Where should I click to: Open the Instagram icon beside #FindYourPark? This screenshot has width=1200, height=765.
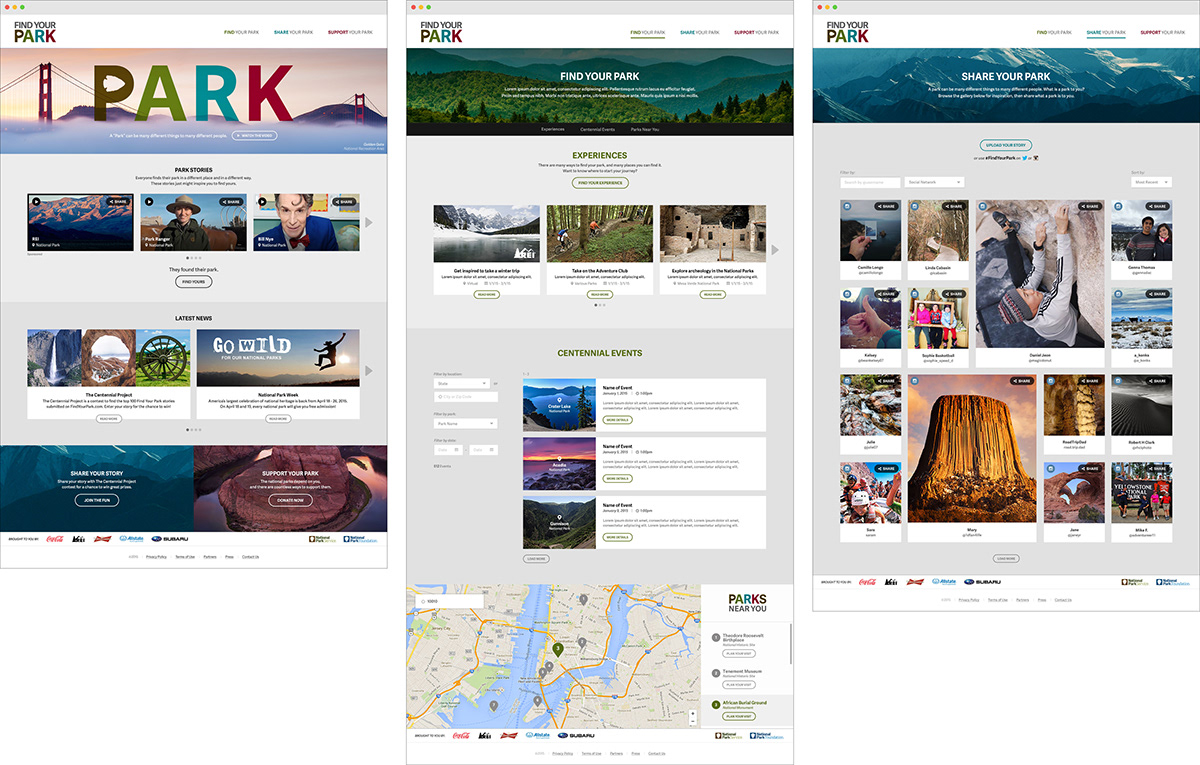click(x=1034, y=158)
